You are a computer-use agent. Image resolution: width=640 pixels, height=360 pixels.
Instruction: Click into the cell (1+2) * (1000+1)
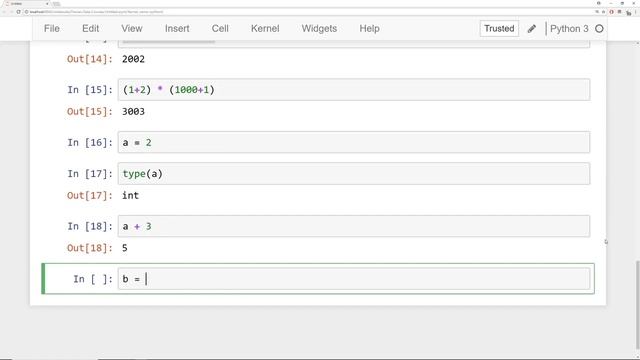354,89
